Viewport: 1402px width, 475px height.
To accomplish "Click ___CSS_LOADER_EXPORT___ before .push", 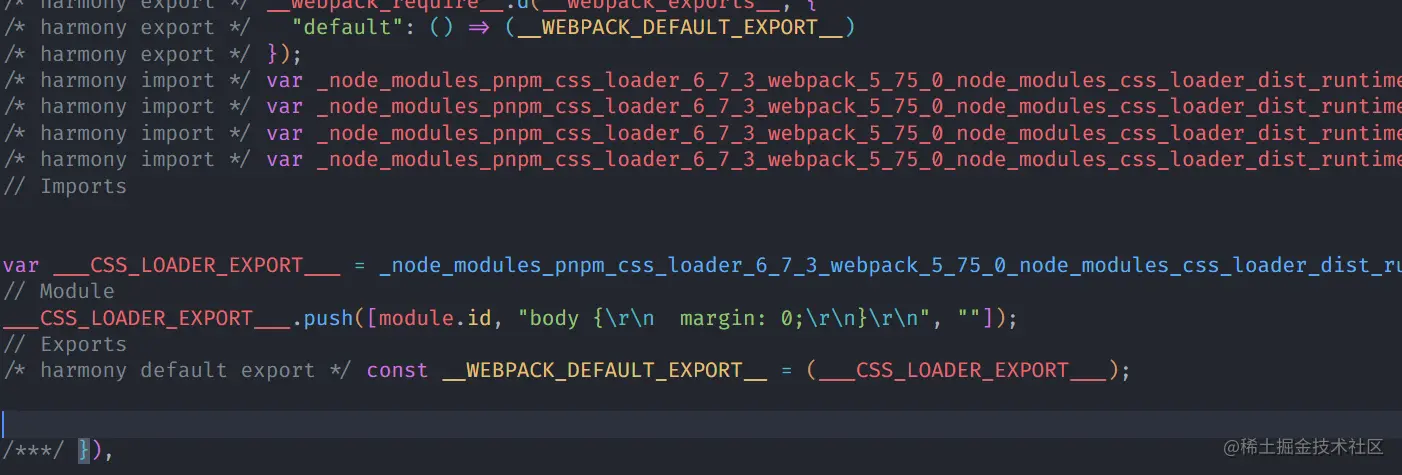I will pyautogui.click(x=146, y=318).
